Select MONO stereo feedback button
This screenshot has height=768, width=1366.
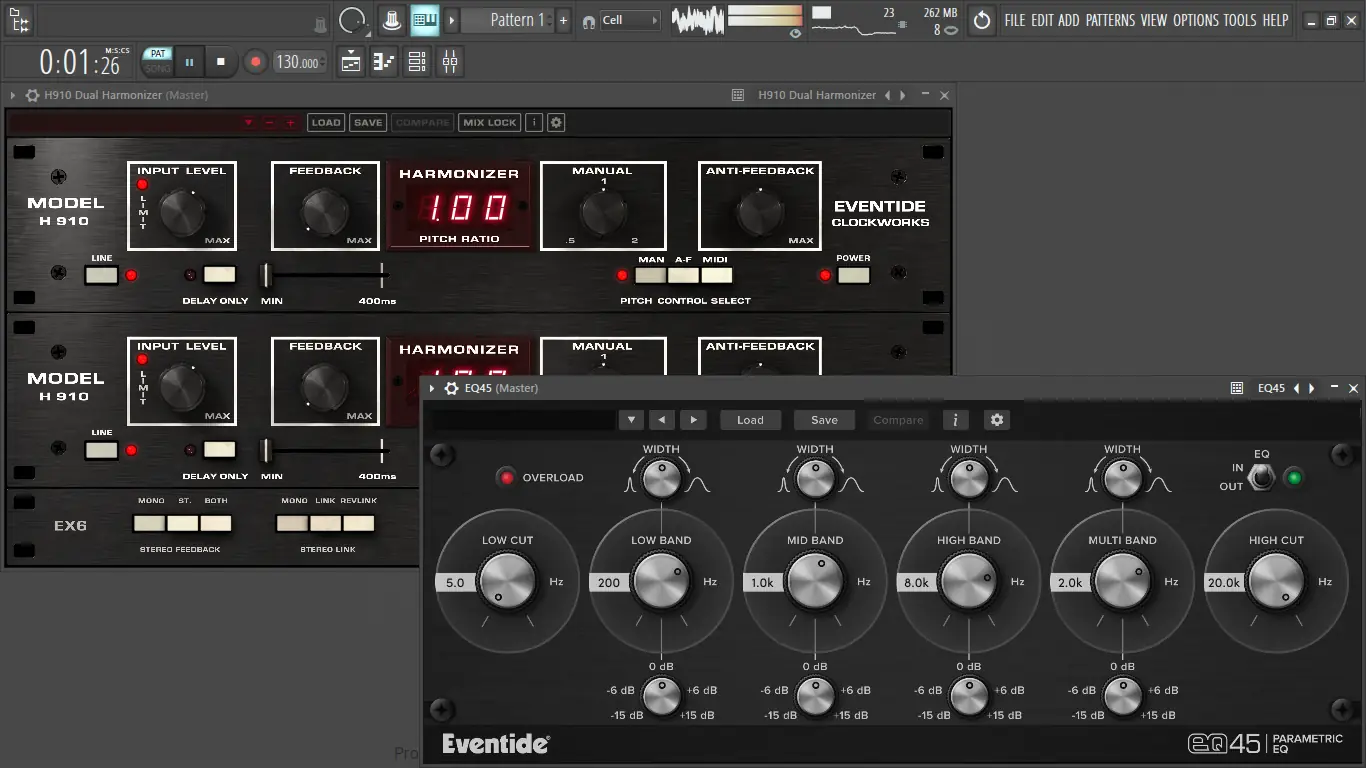tap(149, 523)
